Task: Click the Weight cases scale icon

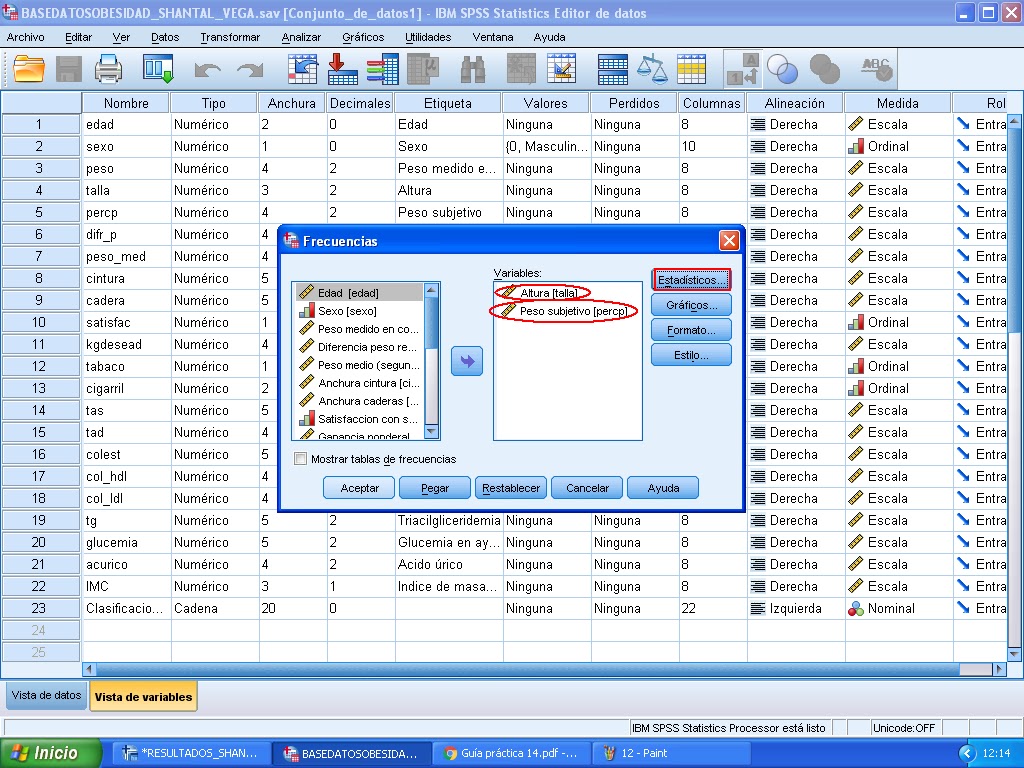Action: (652, 69)
